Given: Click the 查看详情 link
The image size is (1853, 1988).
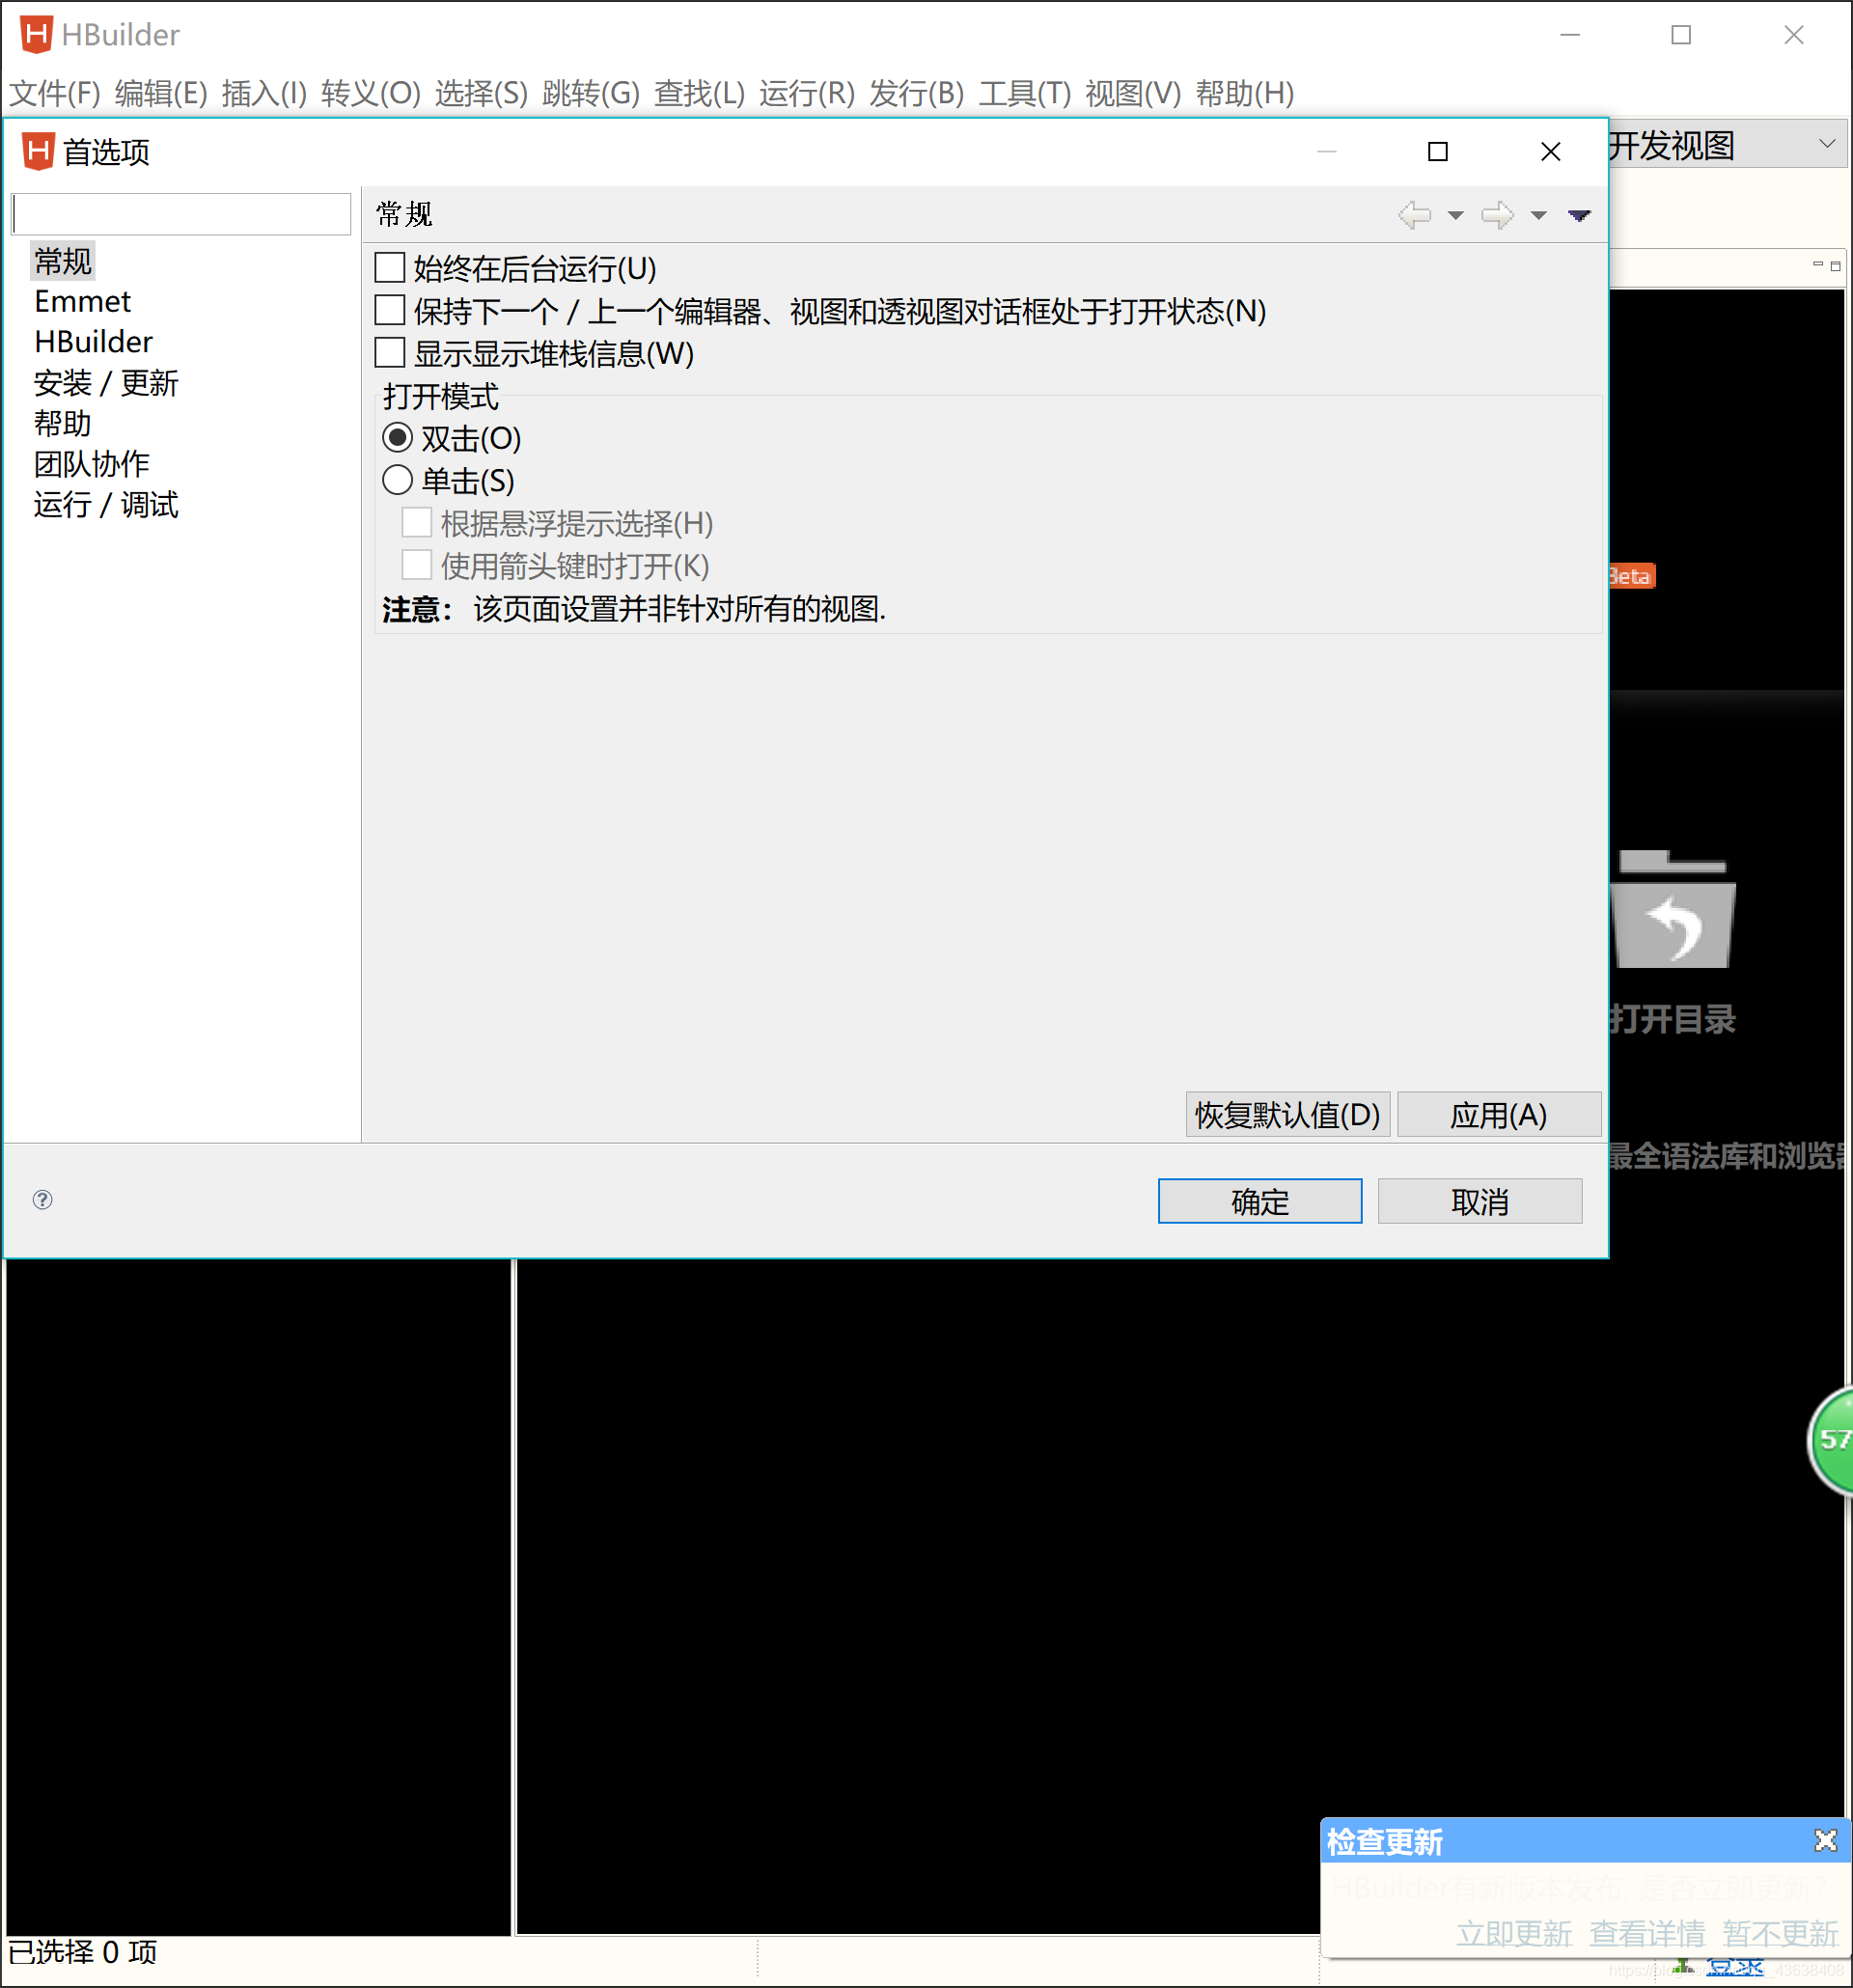Looking at the screenshot, I should pyautogui.click(x=1647, y=1933).
